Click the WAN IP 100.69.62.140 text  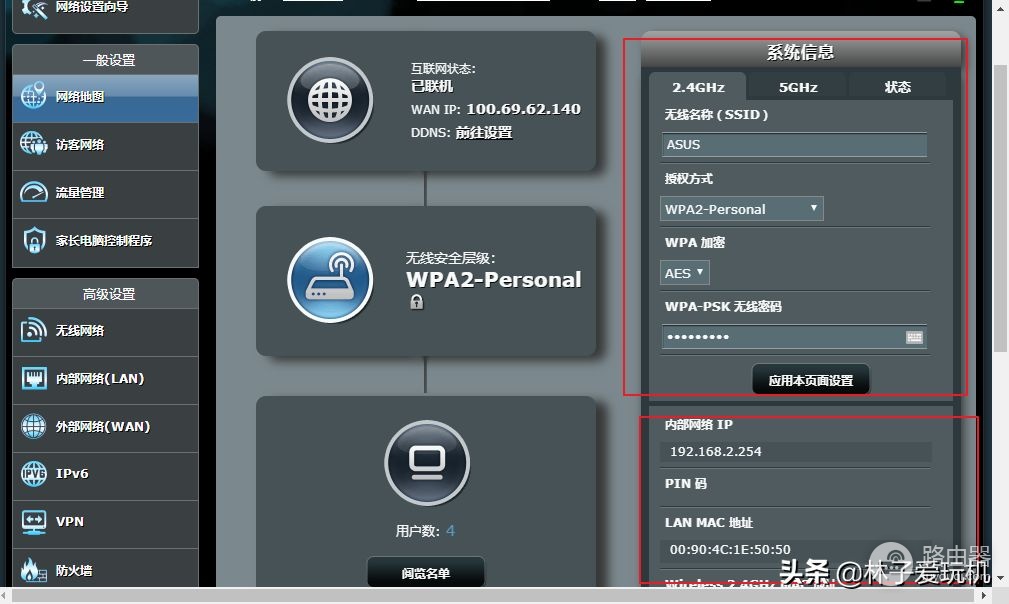click(x=523, y=109)
